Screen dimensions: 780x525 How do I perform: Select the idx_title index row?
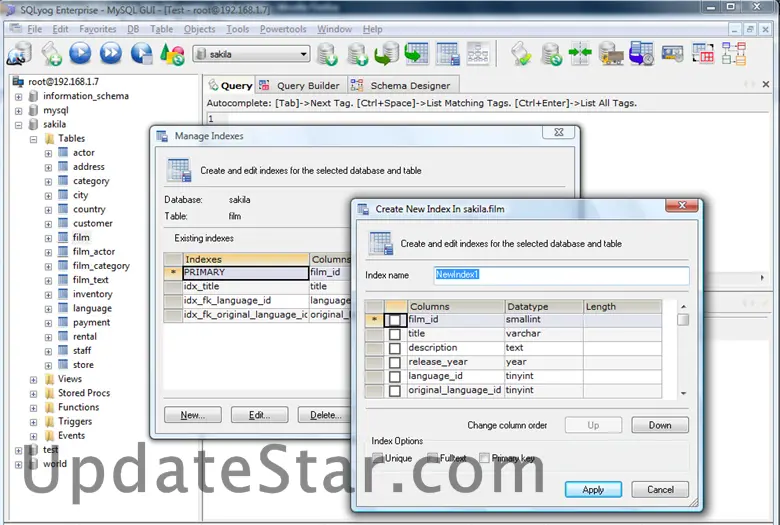coord(257,287)
